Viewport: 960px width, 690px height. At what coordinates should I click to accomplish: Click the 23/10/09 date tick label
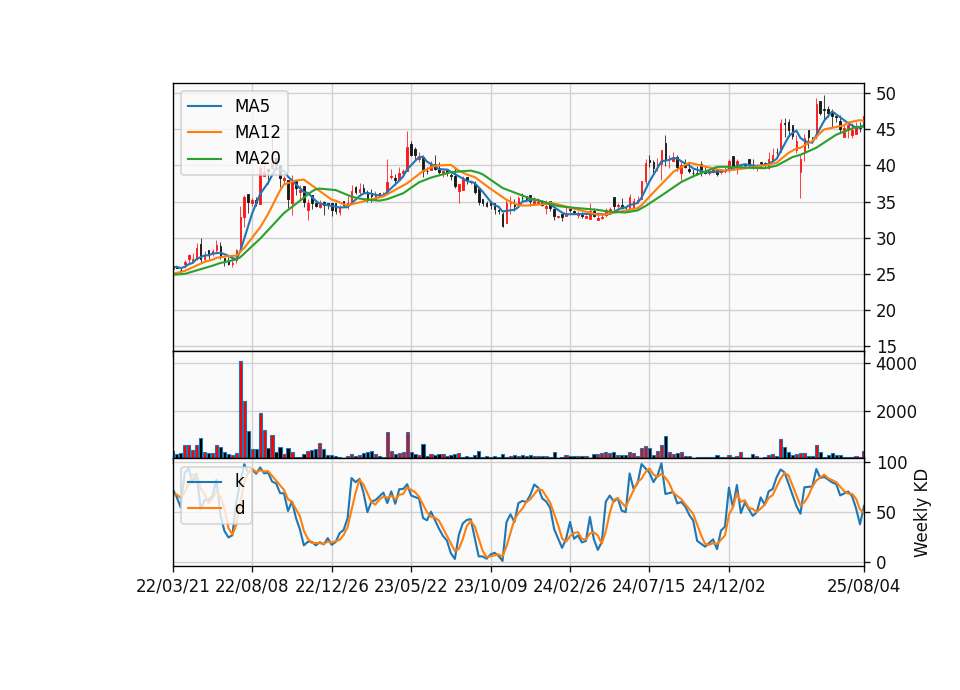(490, 586)
